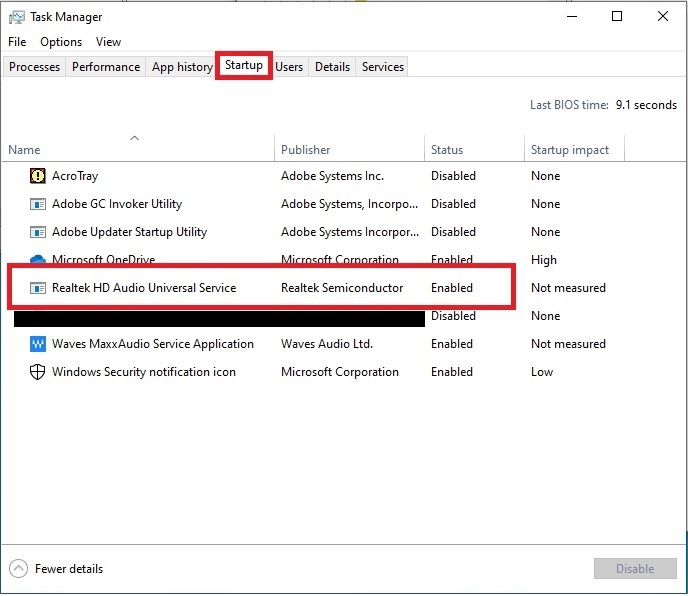Image resolution: width=688 pixels, height=596 pixels.
Task: Click Enabled status in Windows Security row
Action: pos(452,372)
